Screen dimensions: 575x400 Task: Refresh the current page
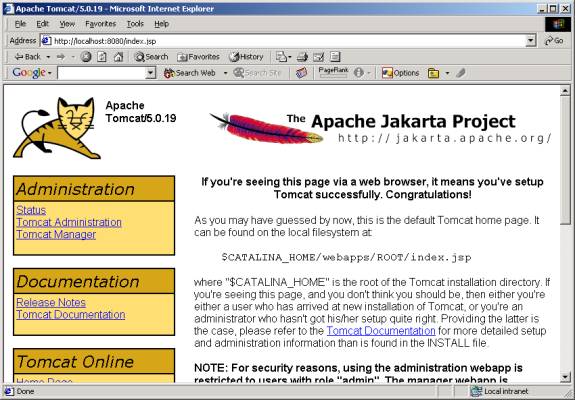102,57
